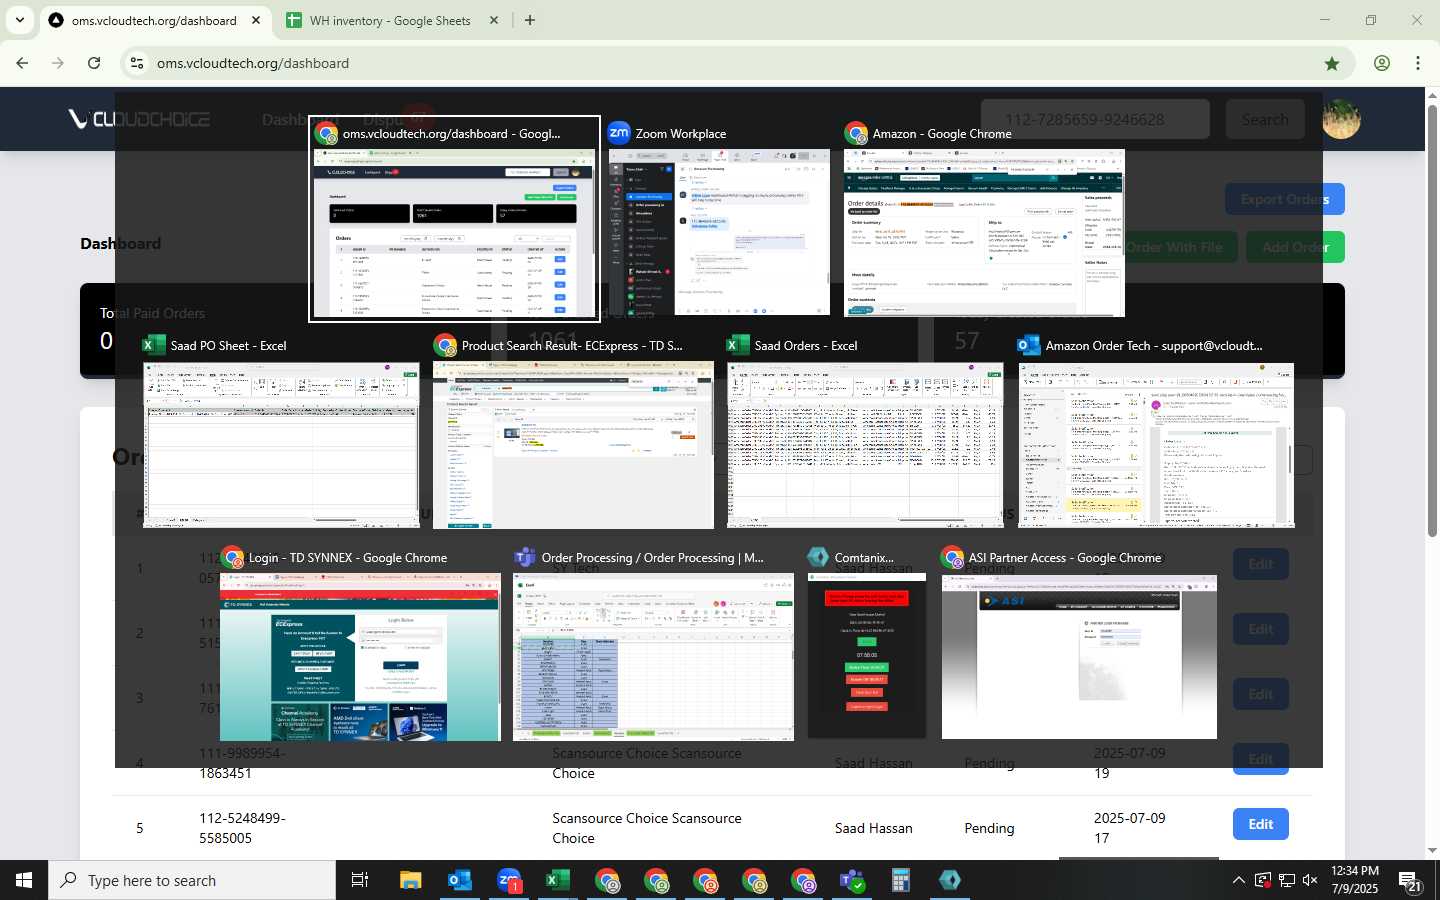Close the WH inventory tab
Viewport: 1440px width, 900px height.
[x=493, y=20]
